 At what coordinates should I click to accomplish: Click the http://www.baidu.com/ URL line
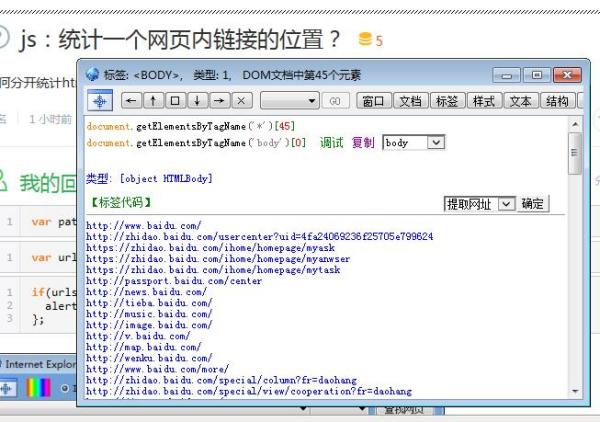(x=143, y=226)
